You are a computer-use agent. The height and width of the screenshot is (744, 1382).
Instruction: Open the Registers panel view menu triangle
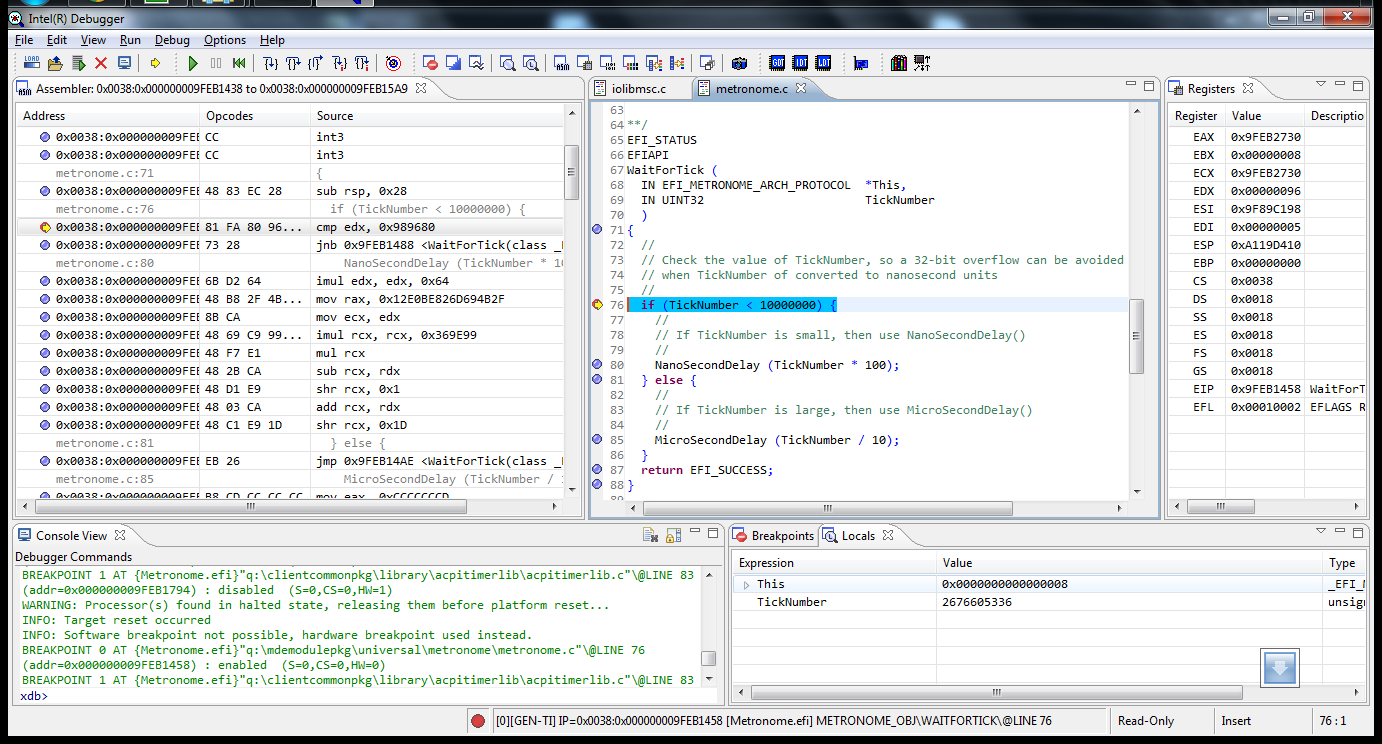point(1320,85)
